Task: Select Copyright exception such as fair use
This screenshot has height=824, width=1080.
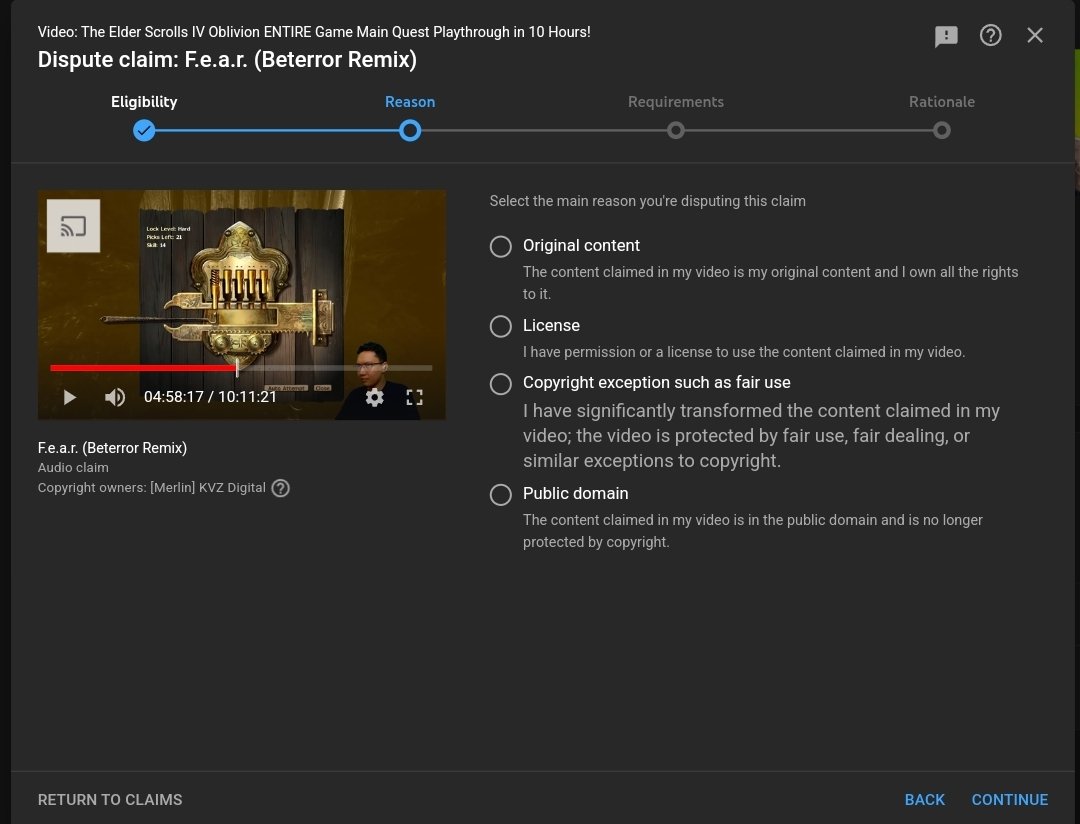Action: click(501, 383)
